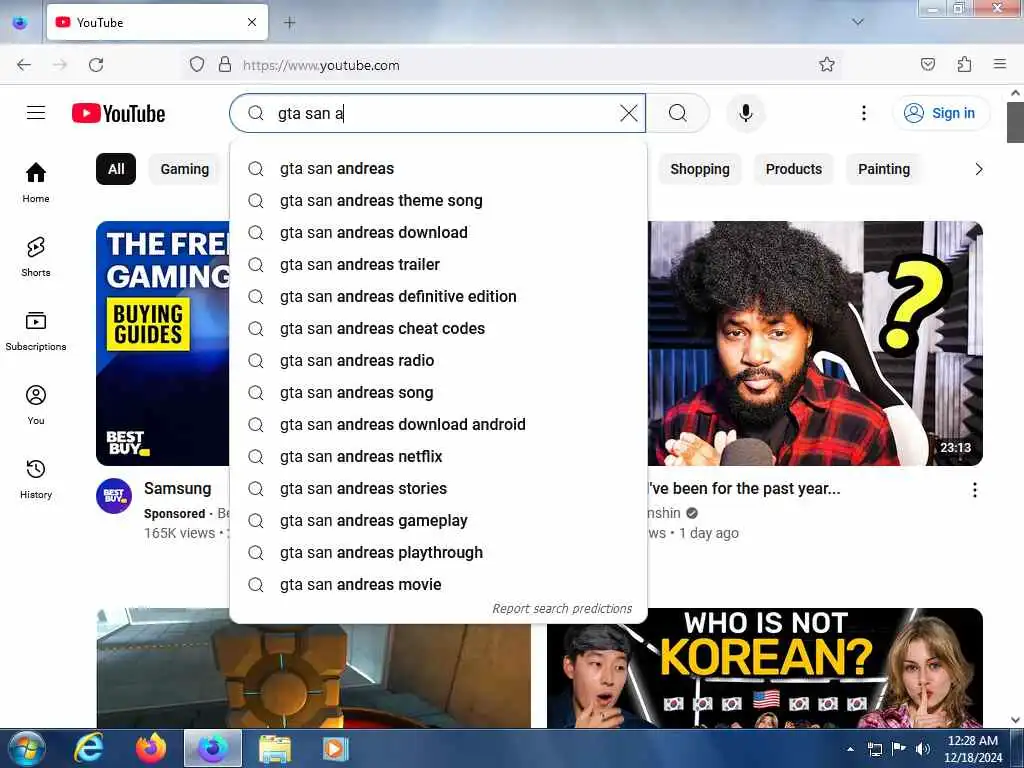The width and height of the screenshot is (1024, 768).
Task: Click the YouTube logo
Action: pos(118,113)
